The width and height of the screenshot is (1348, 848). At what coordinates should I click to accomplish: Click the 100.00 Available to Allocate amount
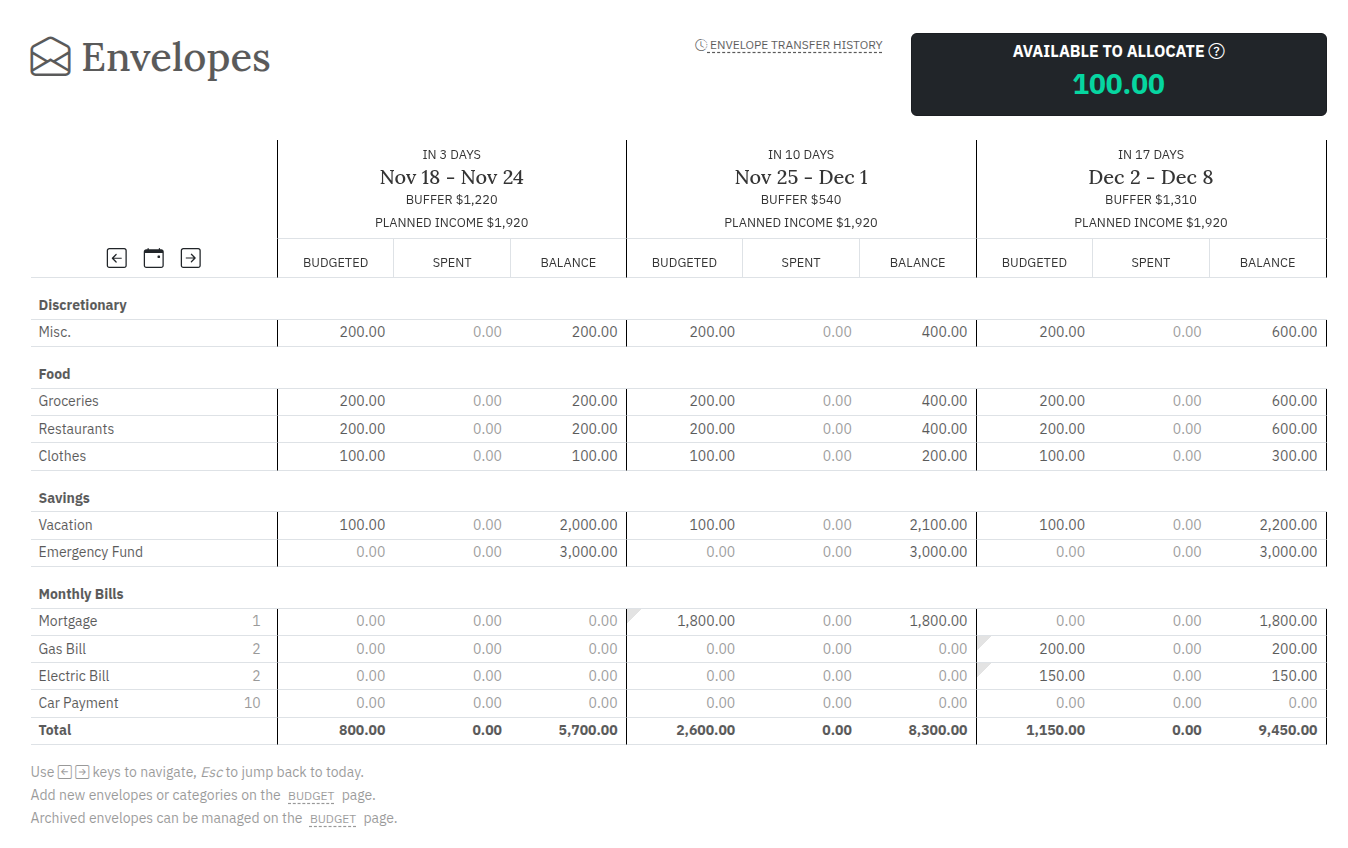click(1118, 85)
